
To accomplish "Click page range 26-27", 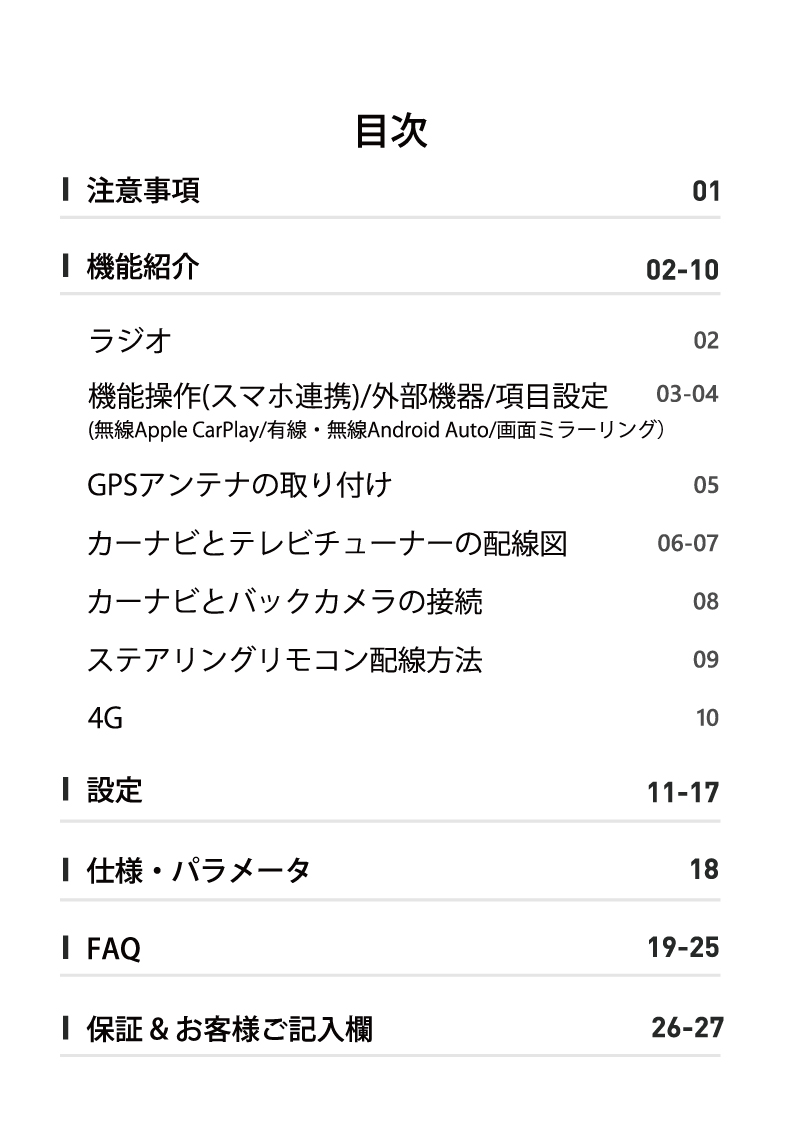I will coord(686,1026).
